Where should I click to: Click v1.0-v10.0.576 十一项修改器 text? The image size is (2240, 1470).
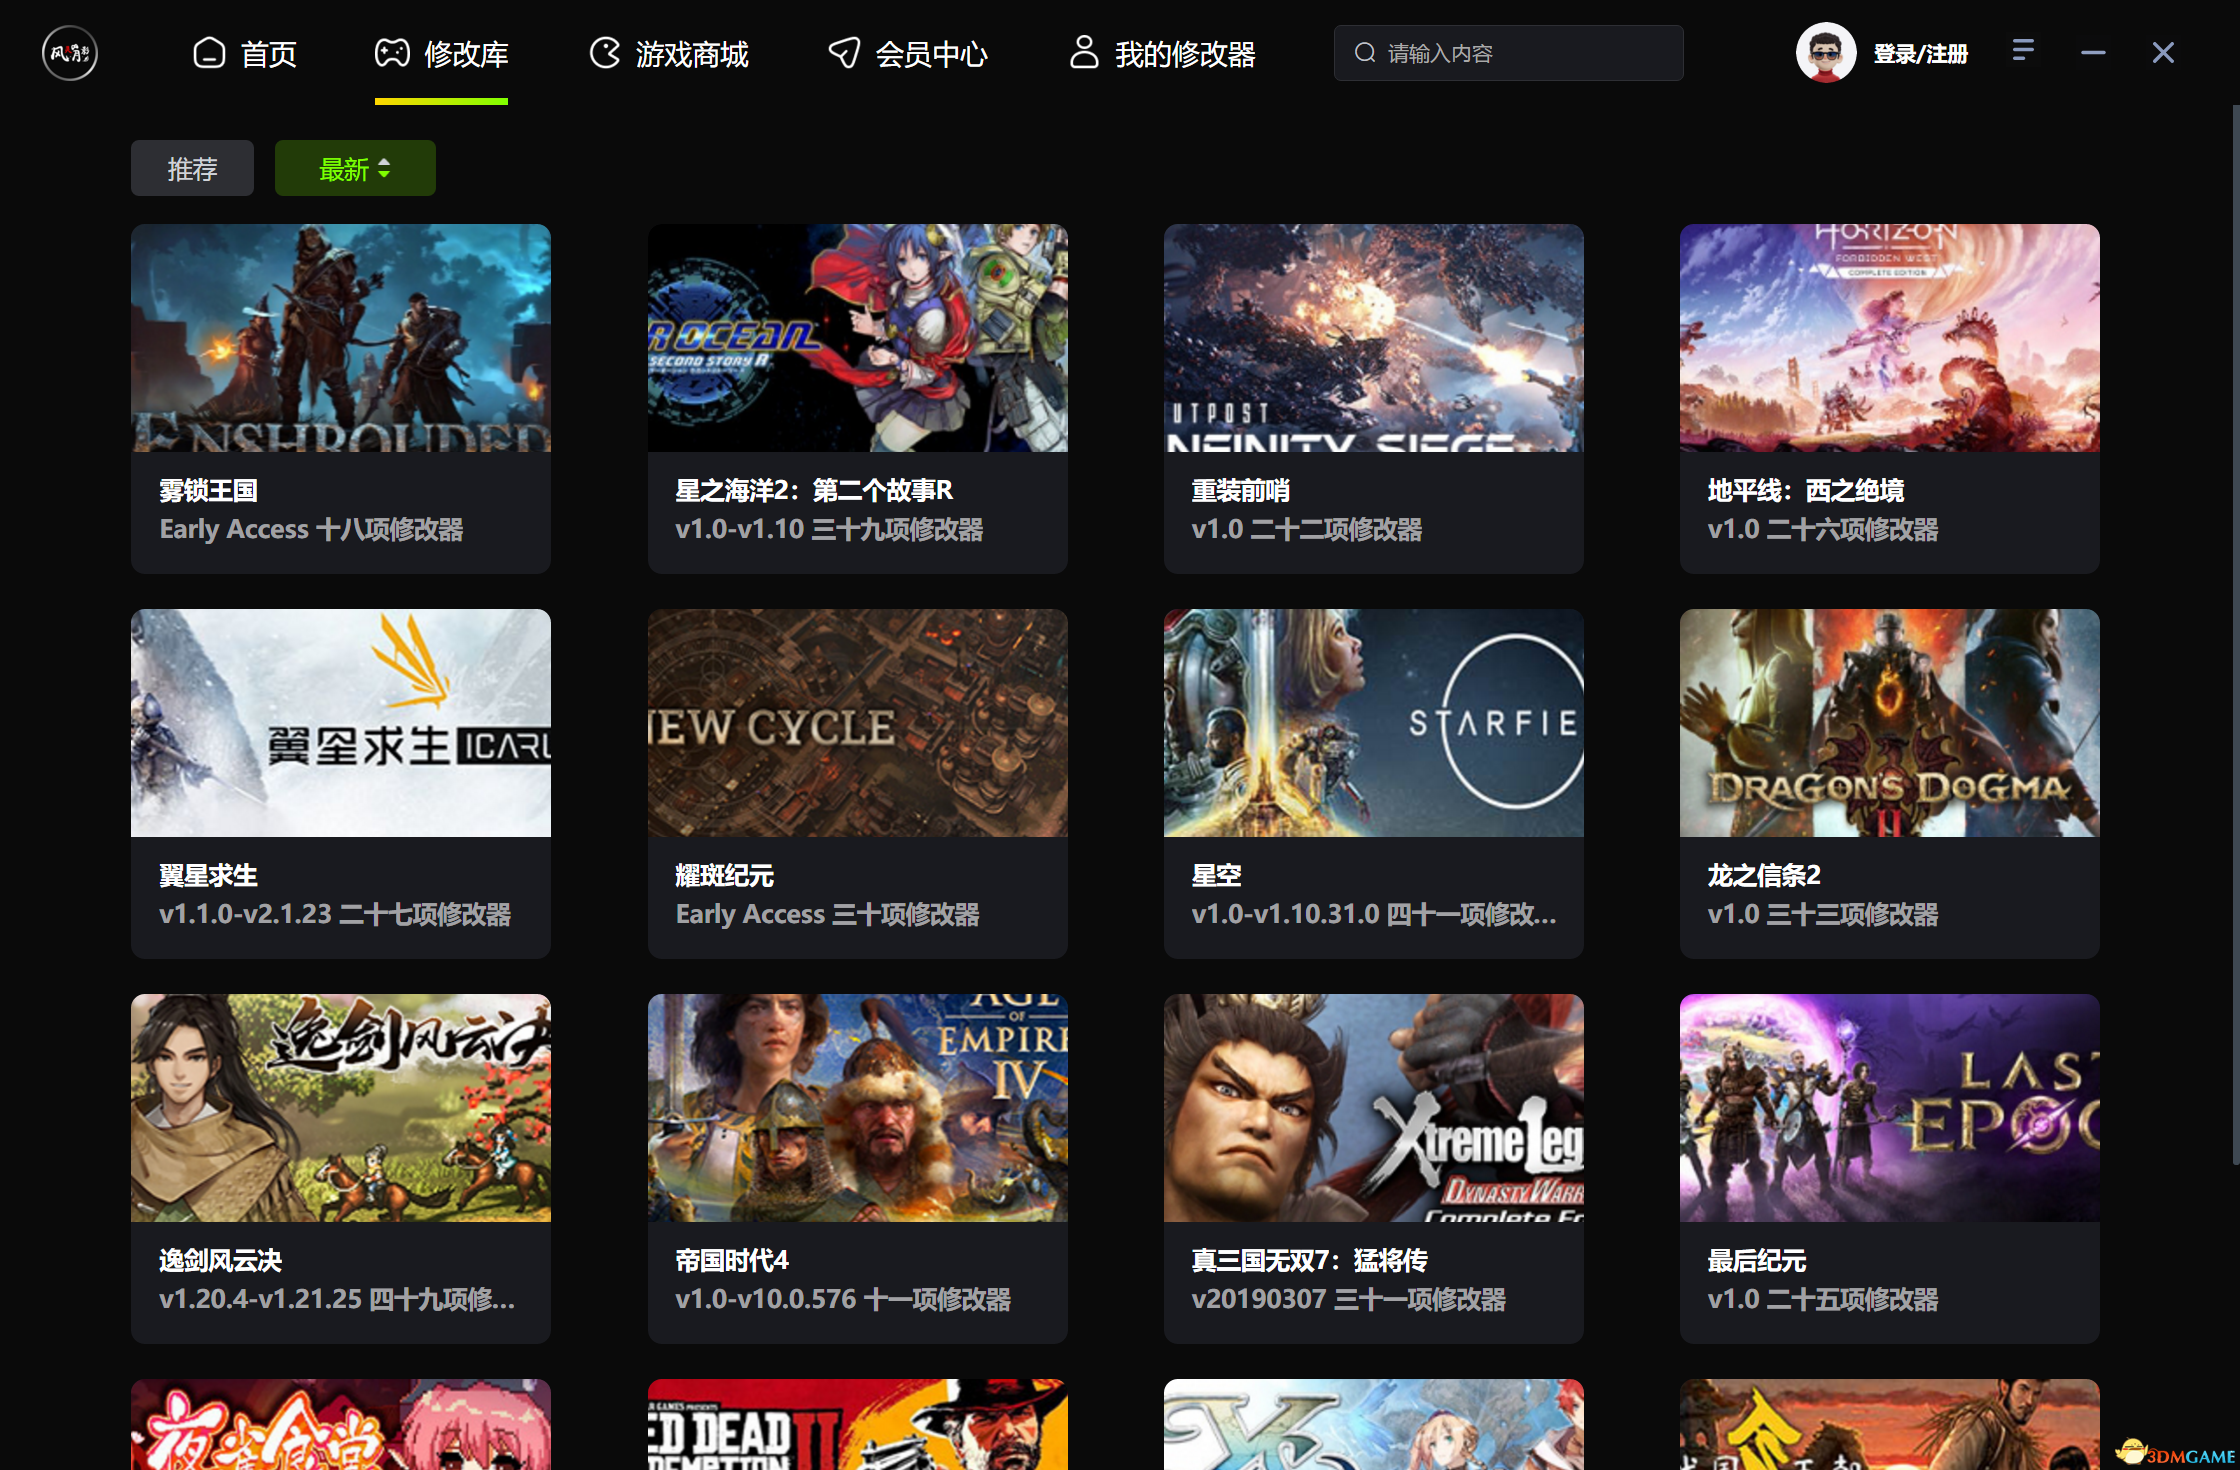pos(843,1299)
